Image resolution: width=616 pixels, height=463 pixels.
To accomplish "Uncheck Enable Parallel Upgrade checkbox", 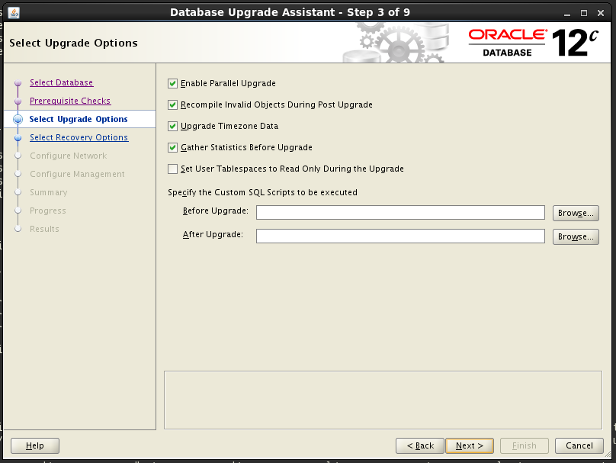I will coord(173,83).
